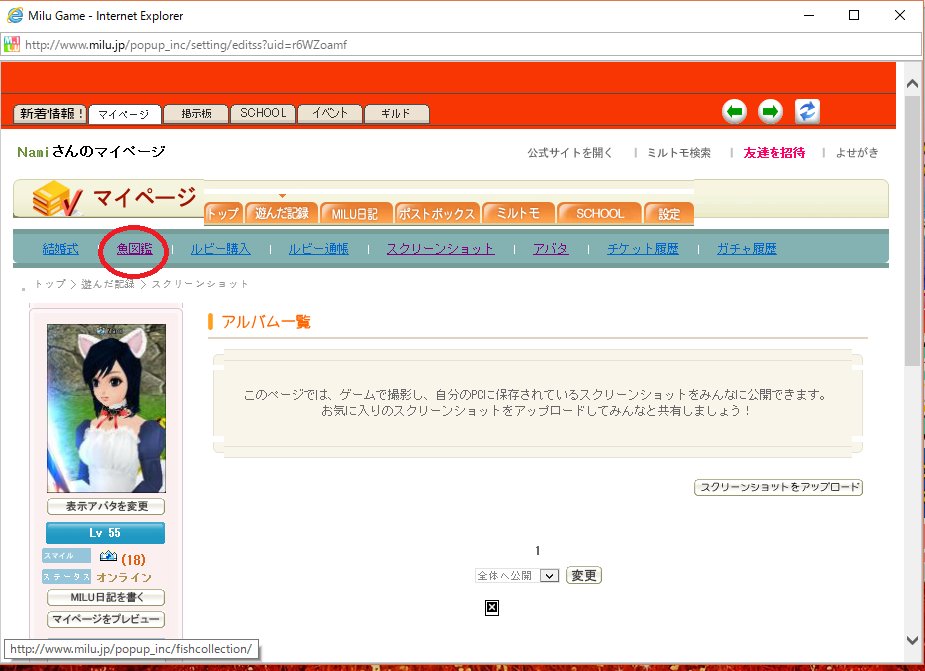This screenshot has width=925, height=671.
Task: Click the My Page book logo icon
Action: pos(55,199)
